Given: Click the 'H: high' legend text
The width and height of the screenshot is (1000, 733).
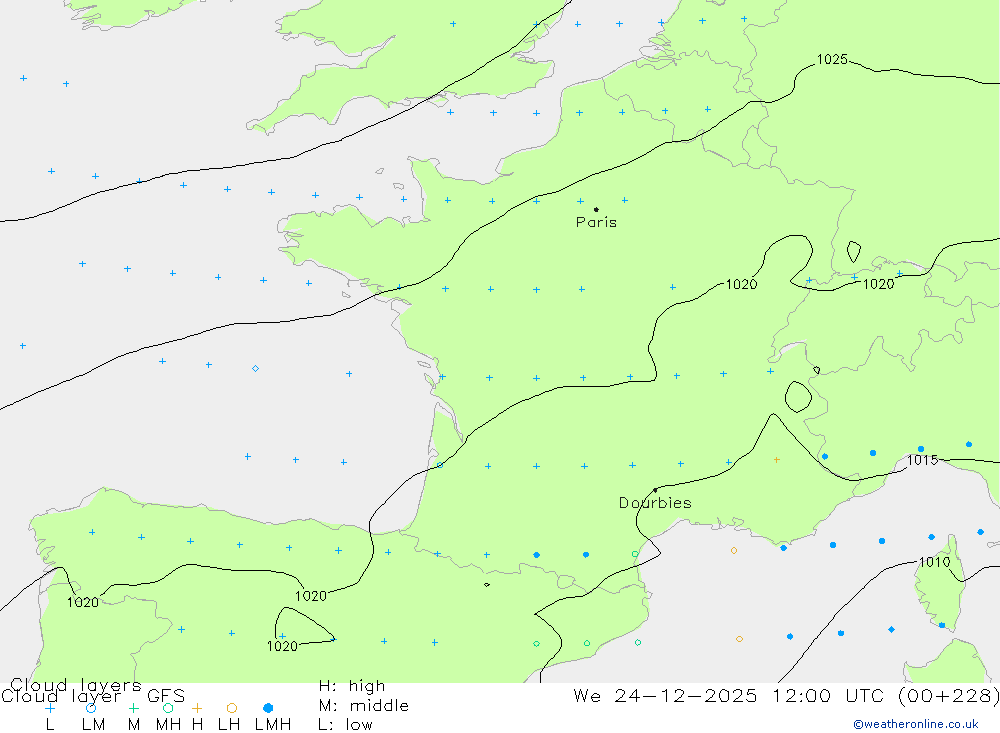Looking at the screenshot, I should (351, 686).
